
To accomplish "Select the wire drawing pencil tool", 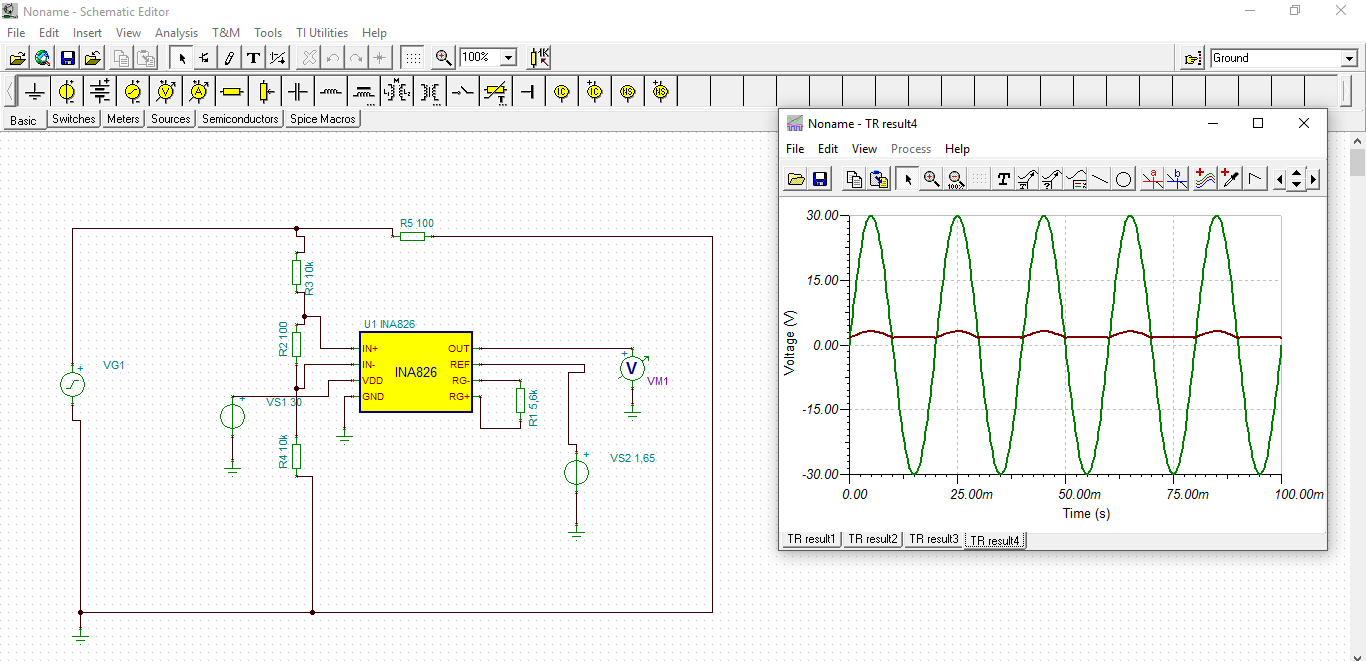I will [x=229, y=58].
